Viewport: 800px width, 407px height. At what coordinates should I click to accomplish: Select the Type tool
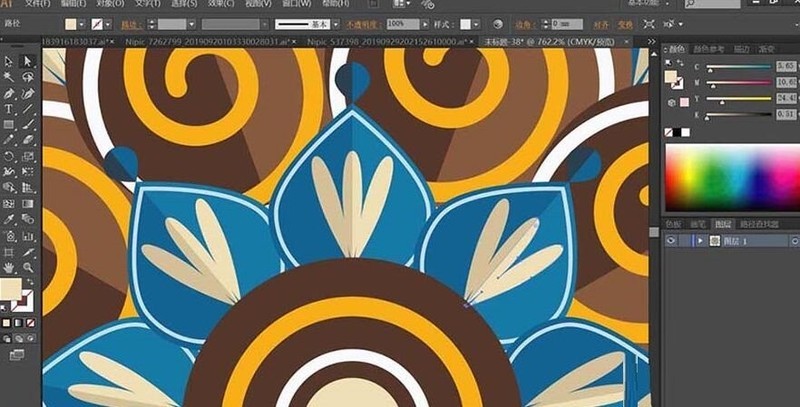(x=9, y=109)
